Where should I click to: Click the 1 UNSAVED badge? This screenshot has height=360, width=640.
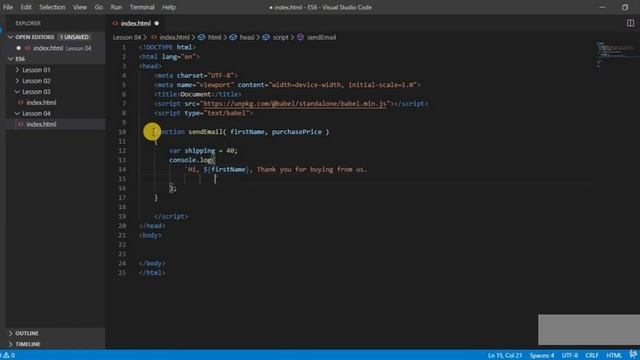click(74, 37)
